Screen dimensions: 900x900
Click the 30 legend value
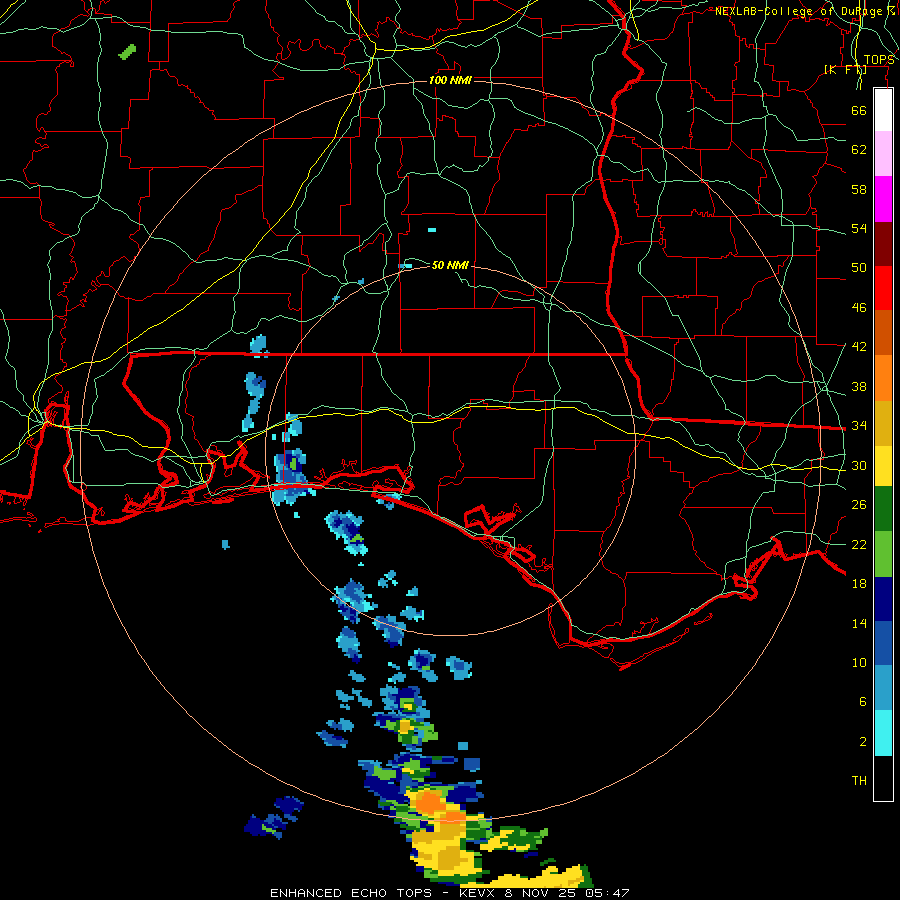click(859, 465)
